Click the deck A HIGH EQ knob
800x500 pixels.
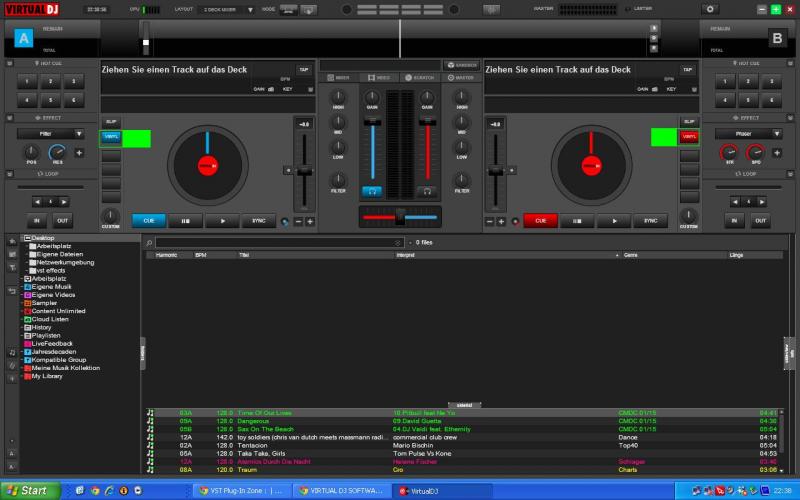(x=338, y=96)
